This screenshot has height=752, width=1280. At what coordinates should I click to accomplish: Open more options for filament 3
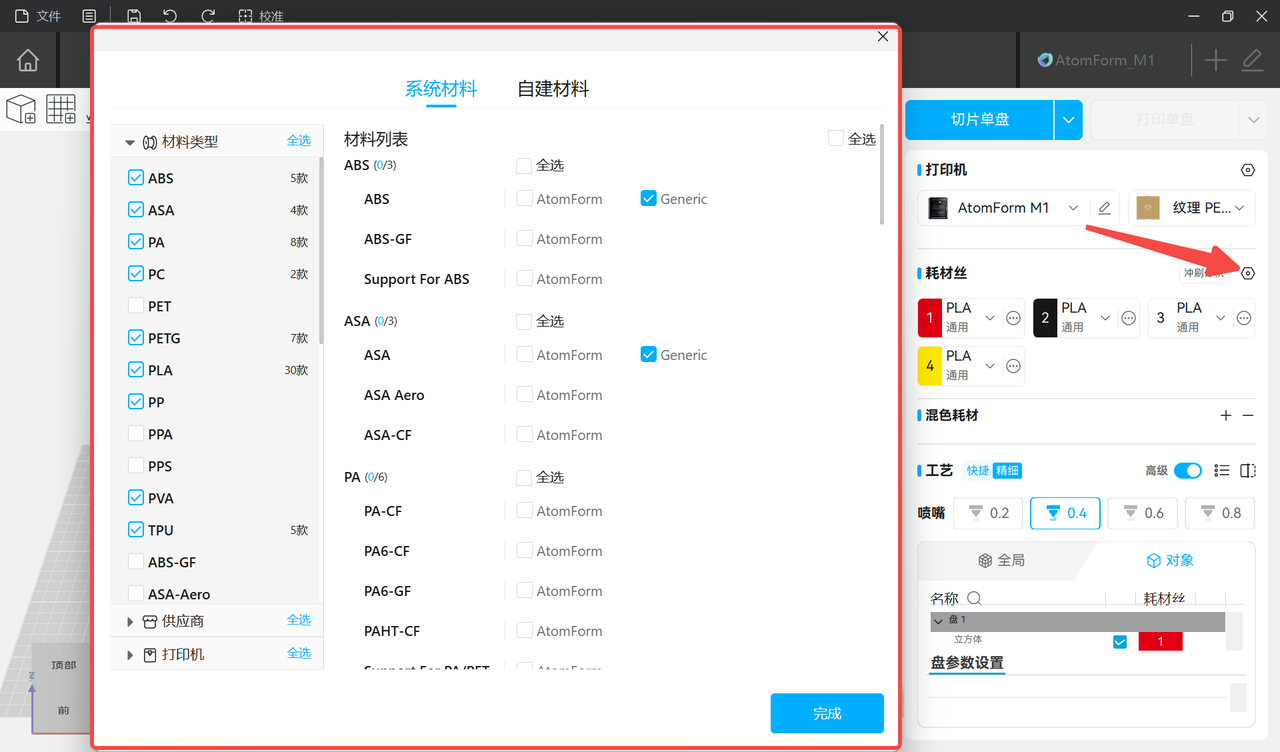point(1244,318)
